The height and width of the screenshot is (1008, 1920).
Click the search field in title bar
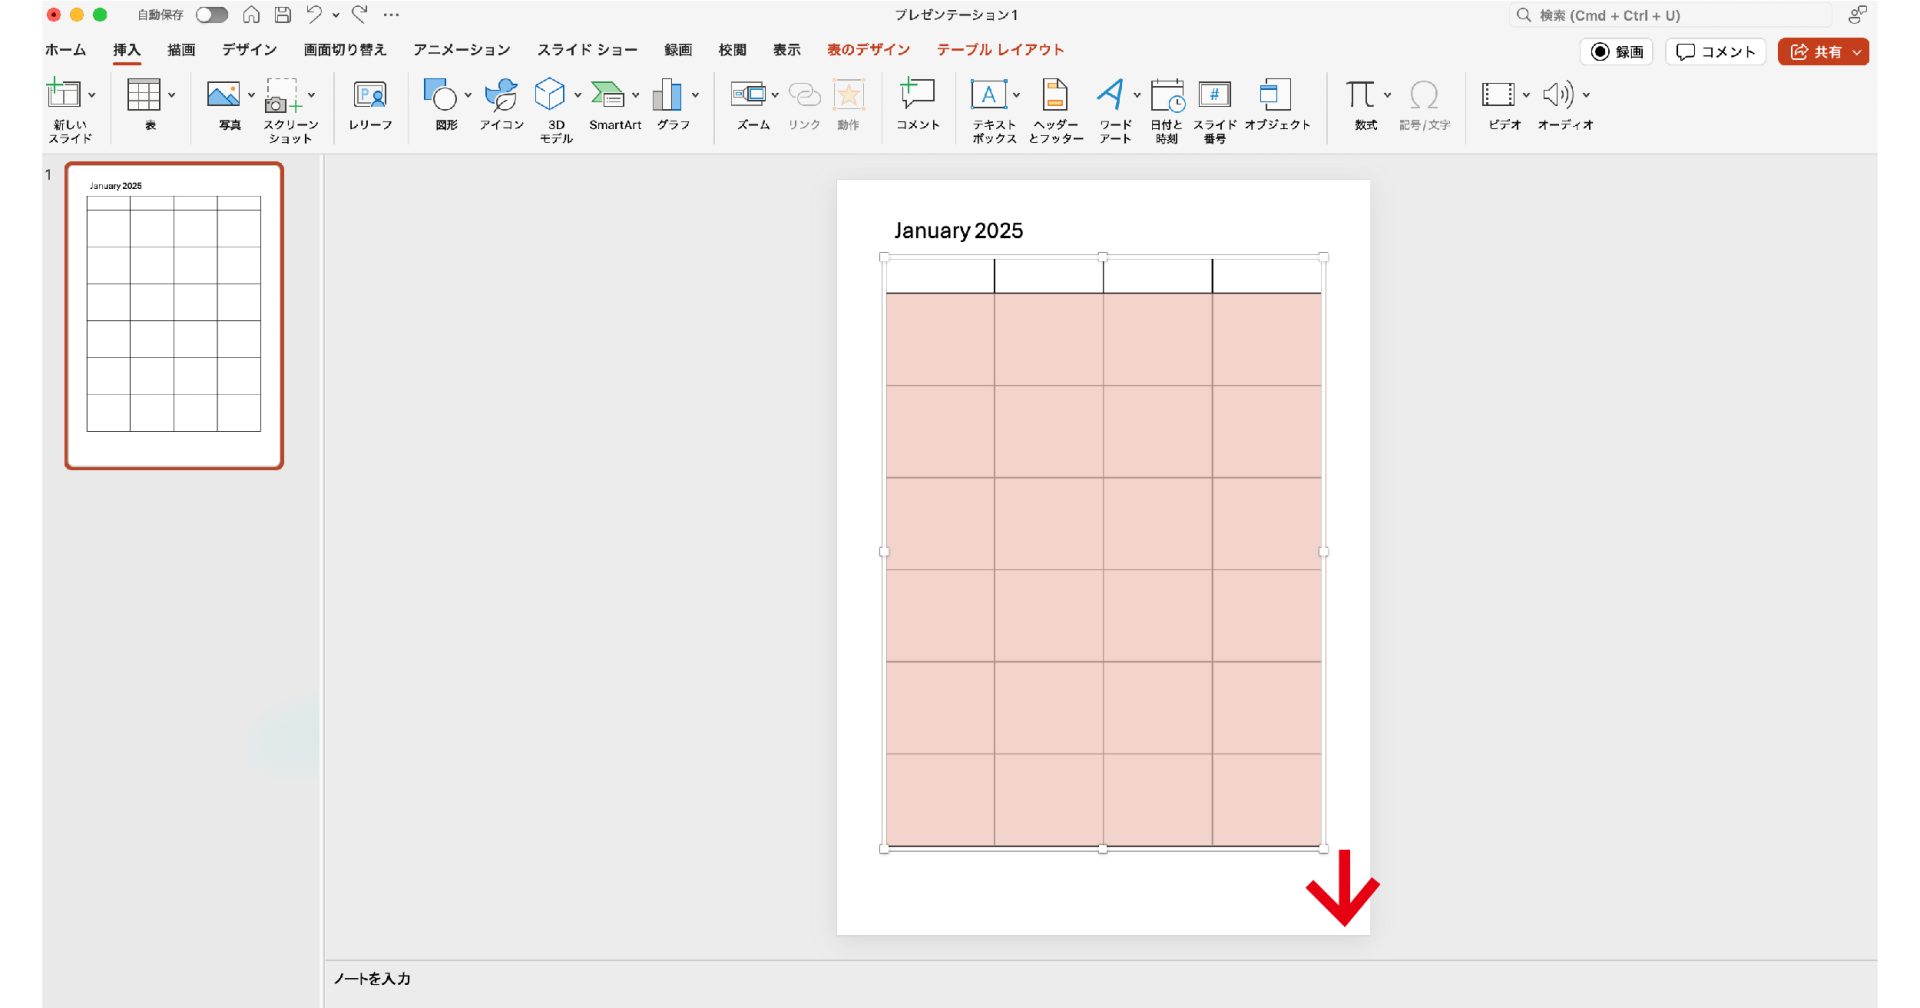click(1670, 15)
